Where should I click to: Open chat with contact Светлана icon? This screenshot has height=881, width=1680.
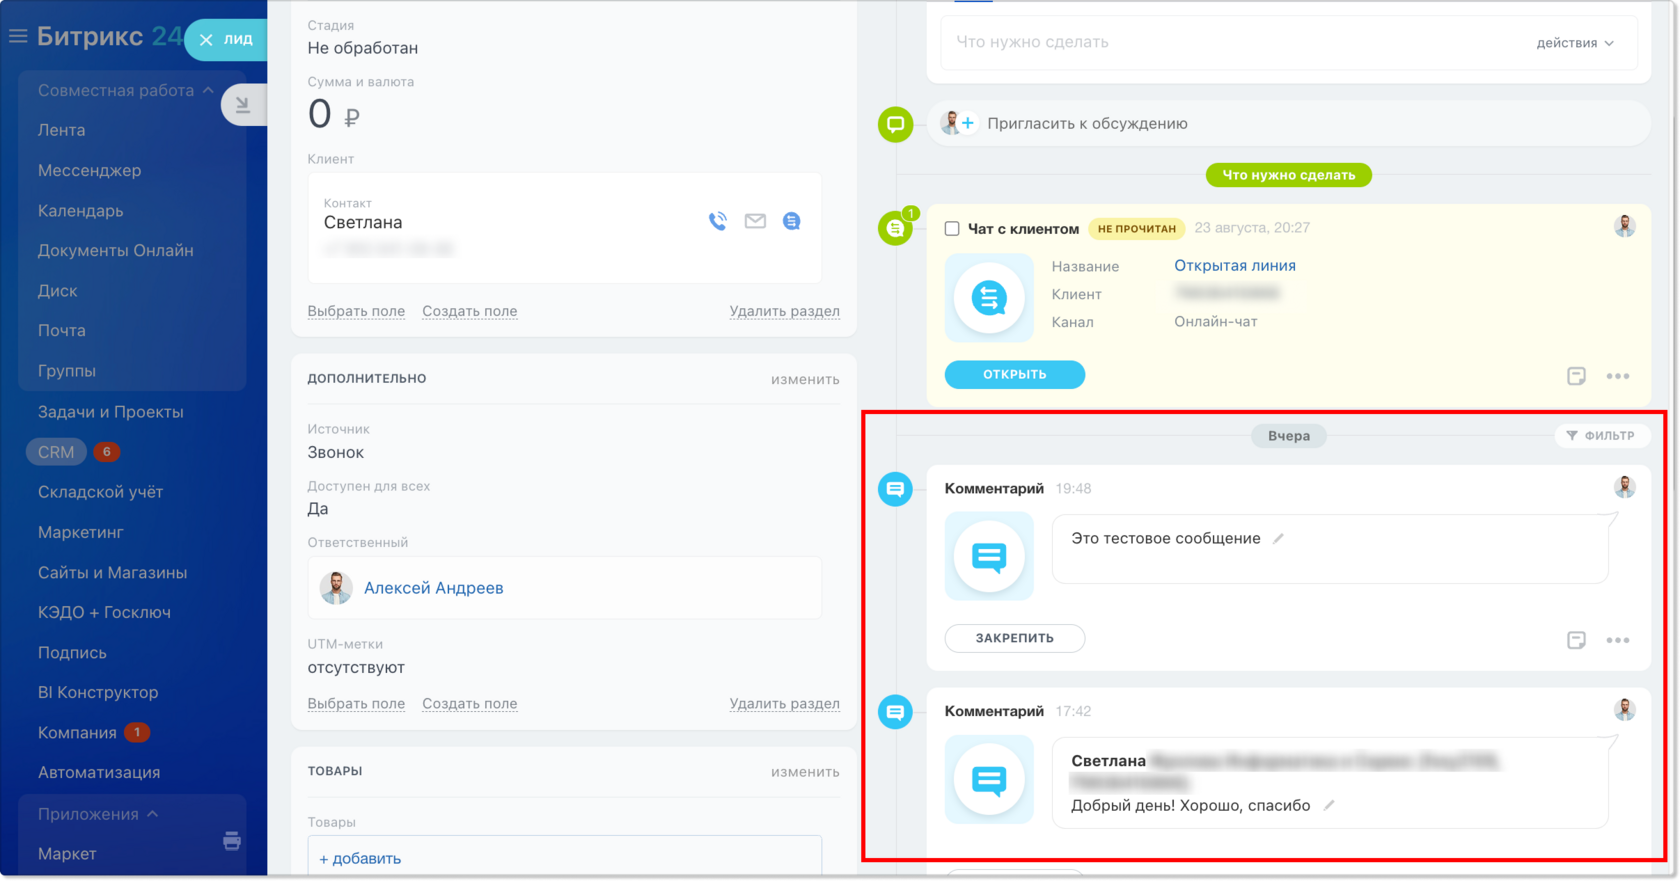point(791,221)
